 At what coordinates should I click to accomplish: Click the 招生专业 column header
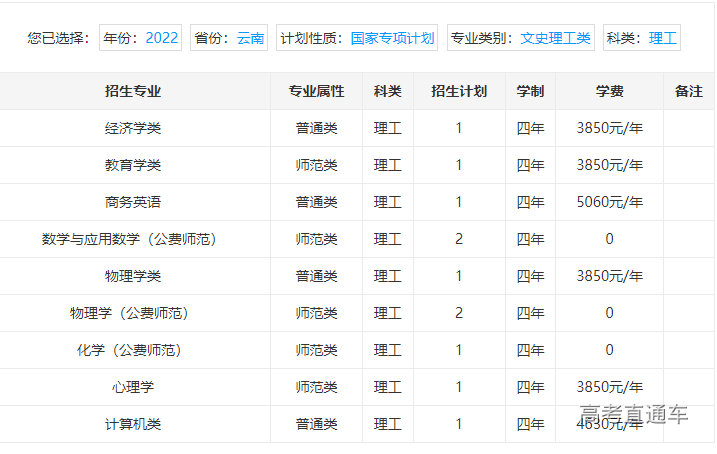click(133, 91)
